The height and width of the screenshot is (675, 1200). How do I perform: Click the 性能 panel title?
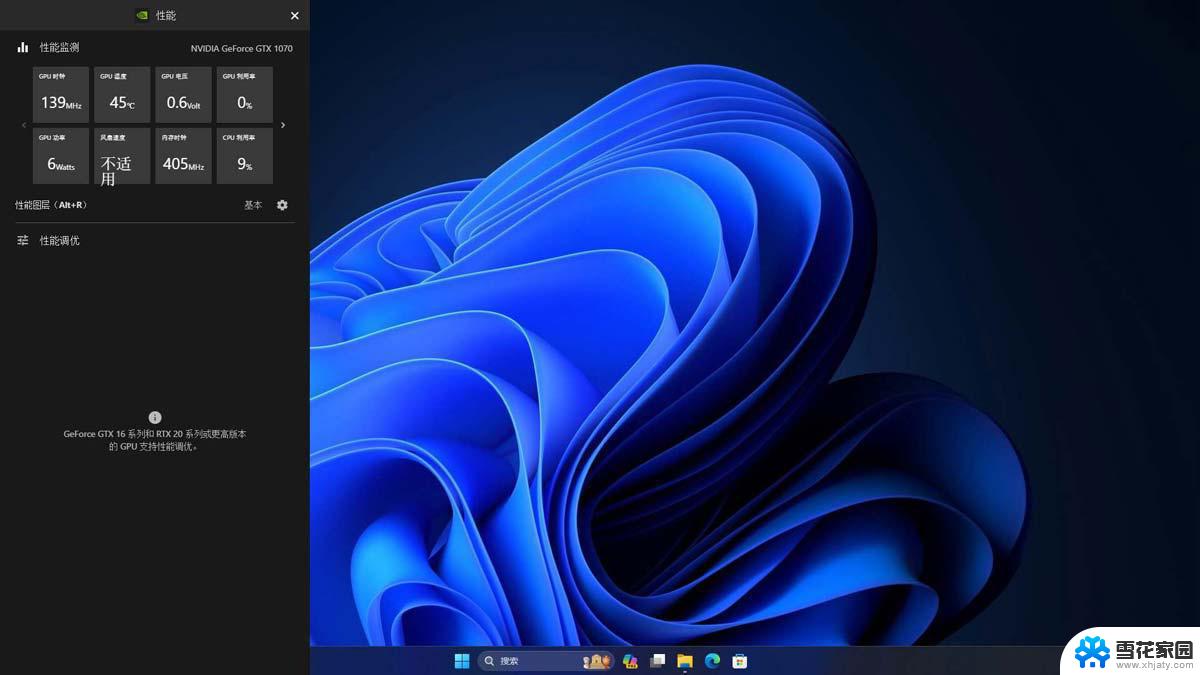(x=166, y=16)
